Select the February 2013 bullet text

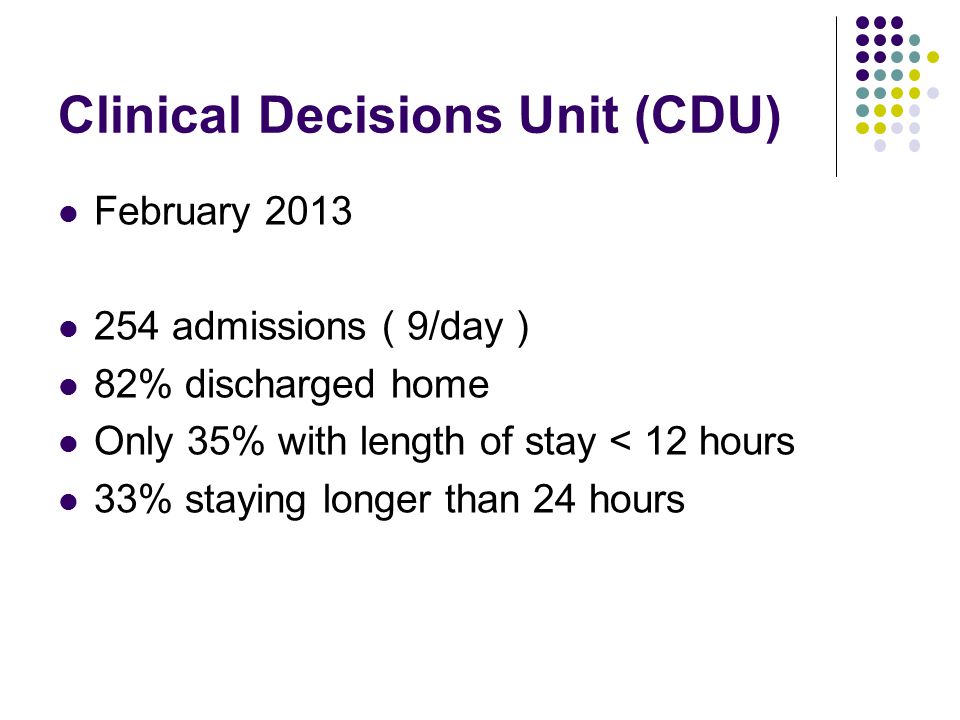click(x=223, y=212)
